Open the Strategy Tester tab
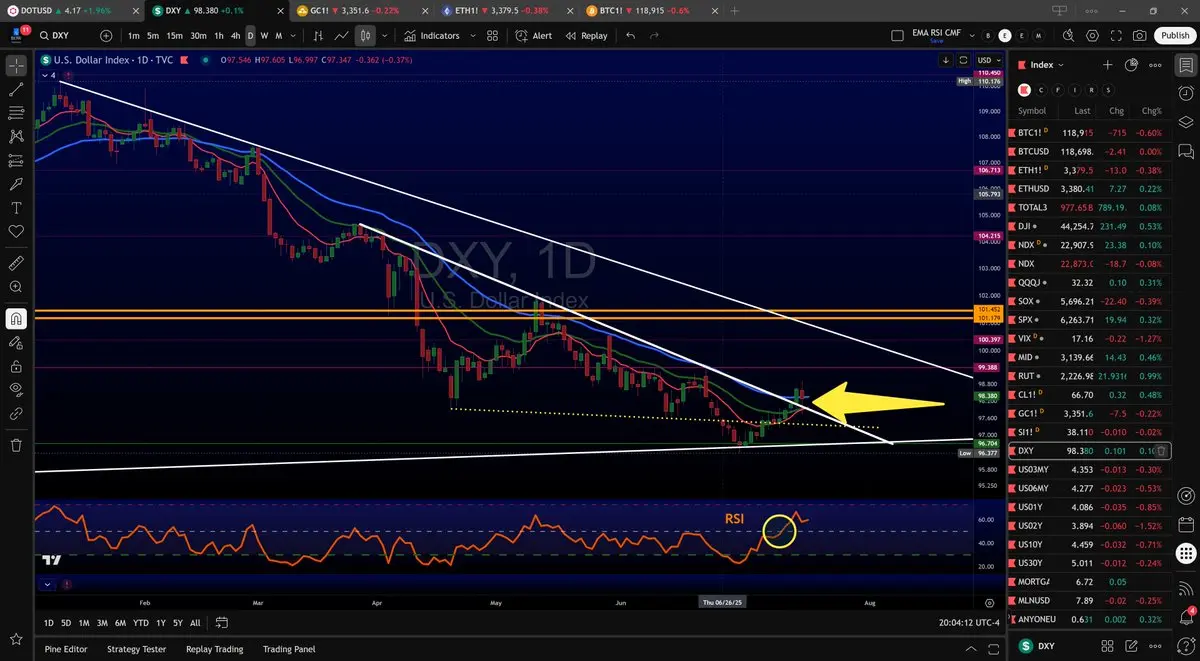Viewport: 1200px width, 661px height. point(138,649)
